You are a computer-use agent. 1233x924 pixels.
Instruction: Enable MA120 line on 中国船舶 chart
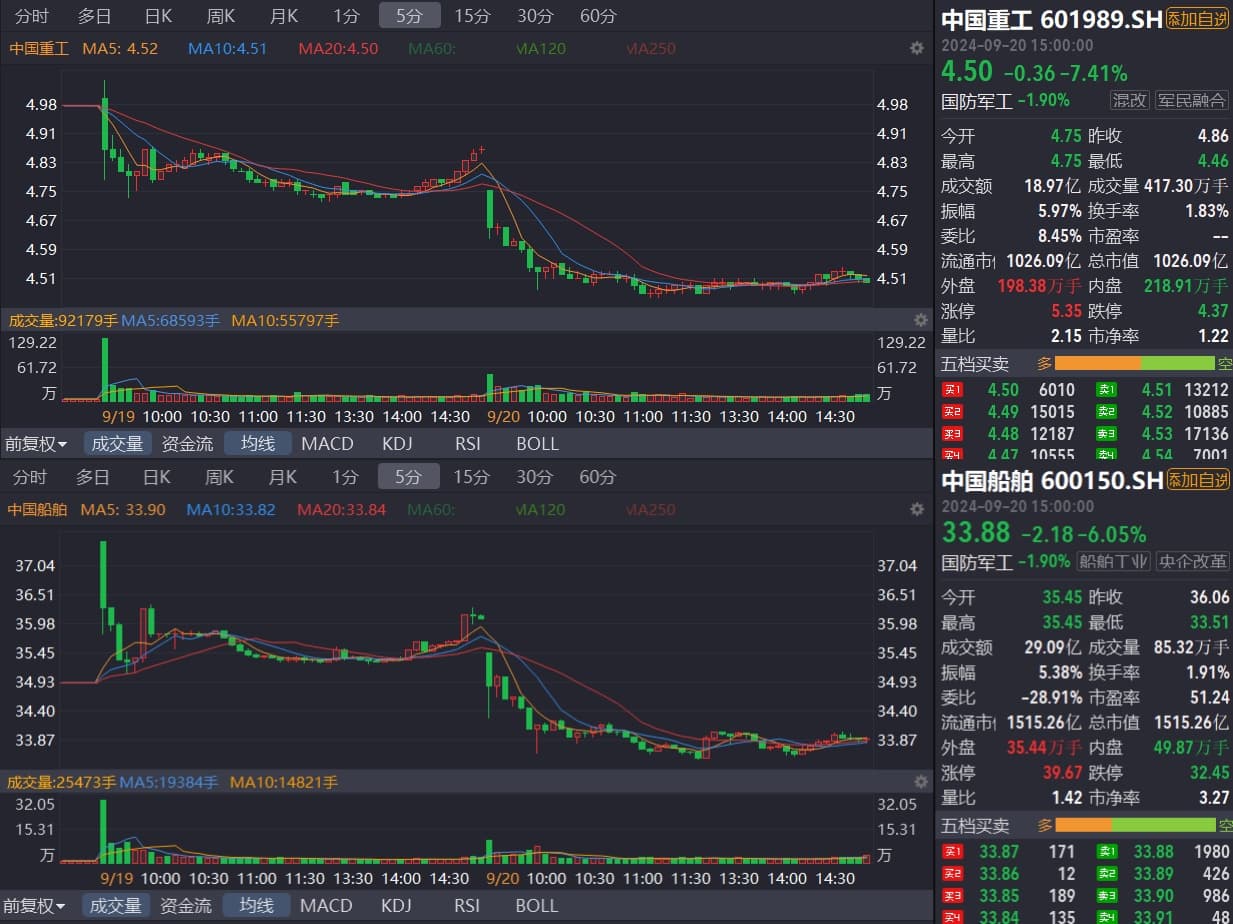point(541,509)
